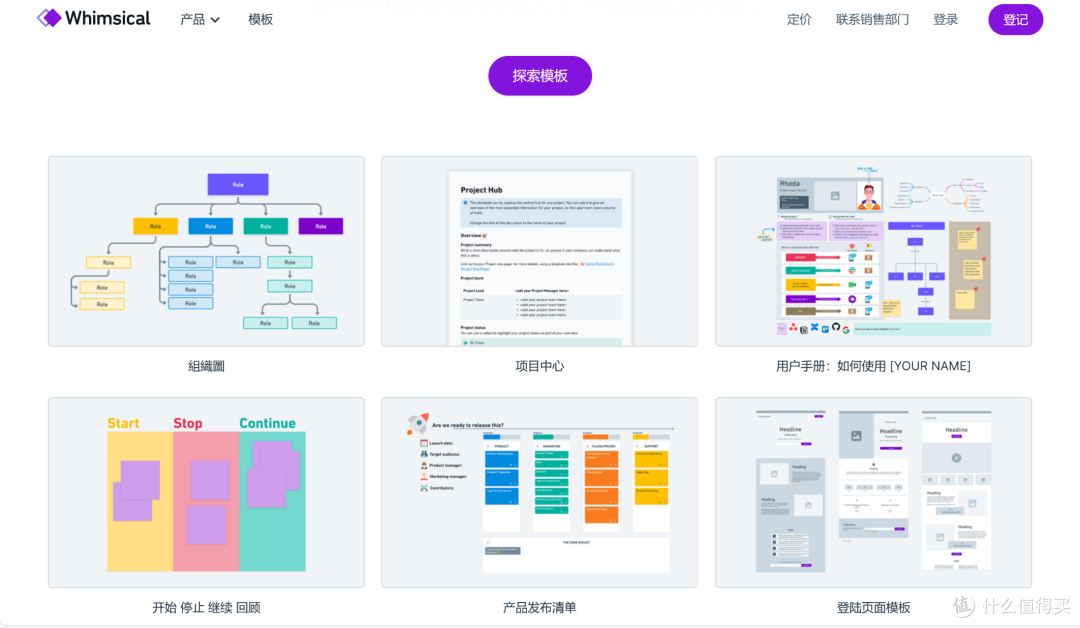Viewport: 1080px width, 628px height.
Task: Click the purple 登记 button
Action: pos(1015,19)
